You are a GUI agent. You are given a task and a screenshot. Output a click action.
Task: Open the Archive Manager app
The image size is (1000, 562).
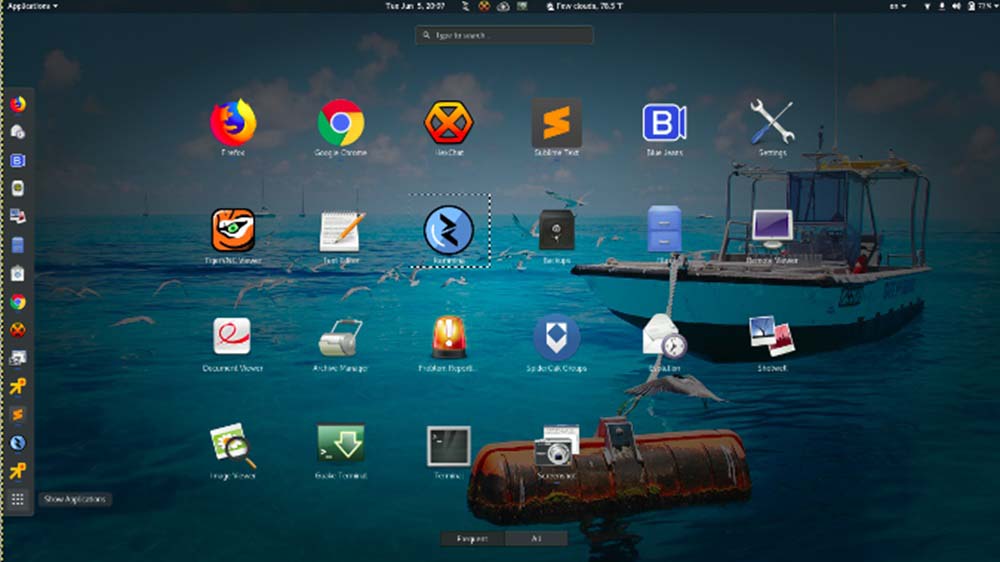point(340,338)
